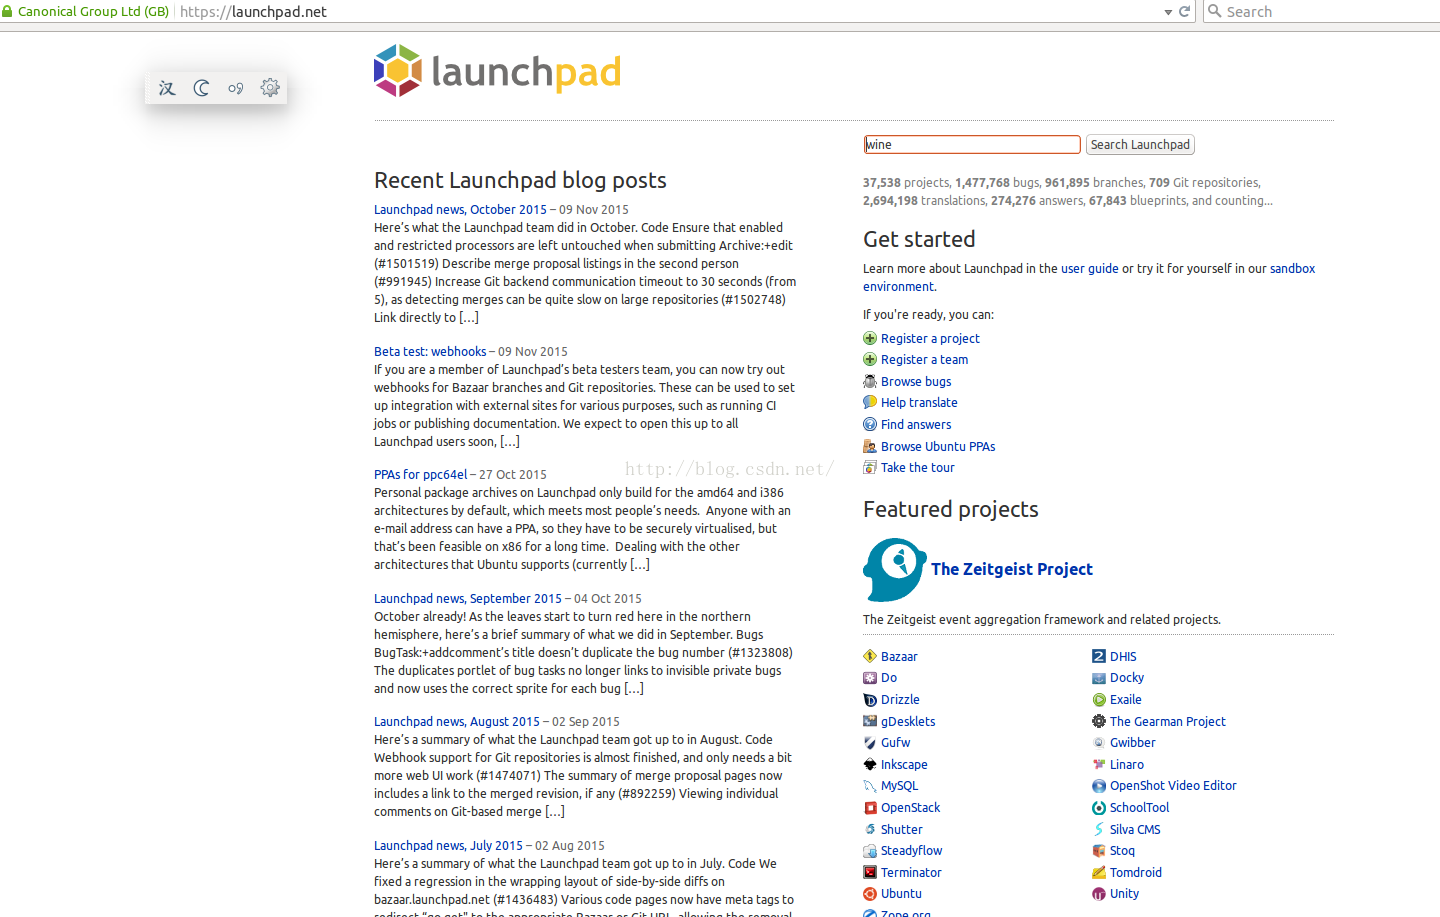Click the Ubuntu project icon
The height and width of the screenshot is (917, 1440).
pyautogui.click(x=870, y=893)
